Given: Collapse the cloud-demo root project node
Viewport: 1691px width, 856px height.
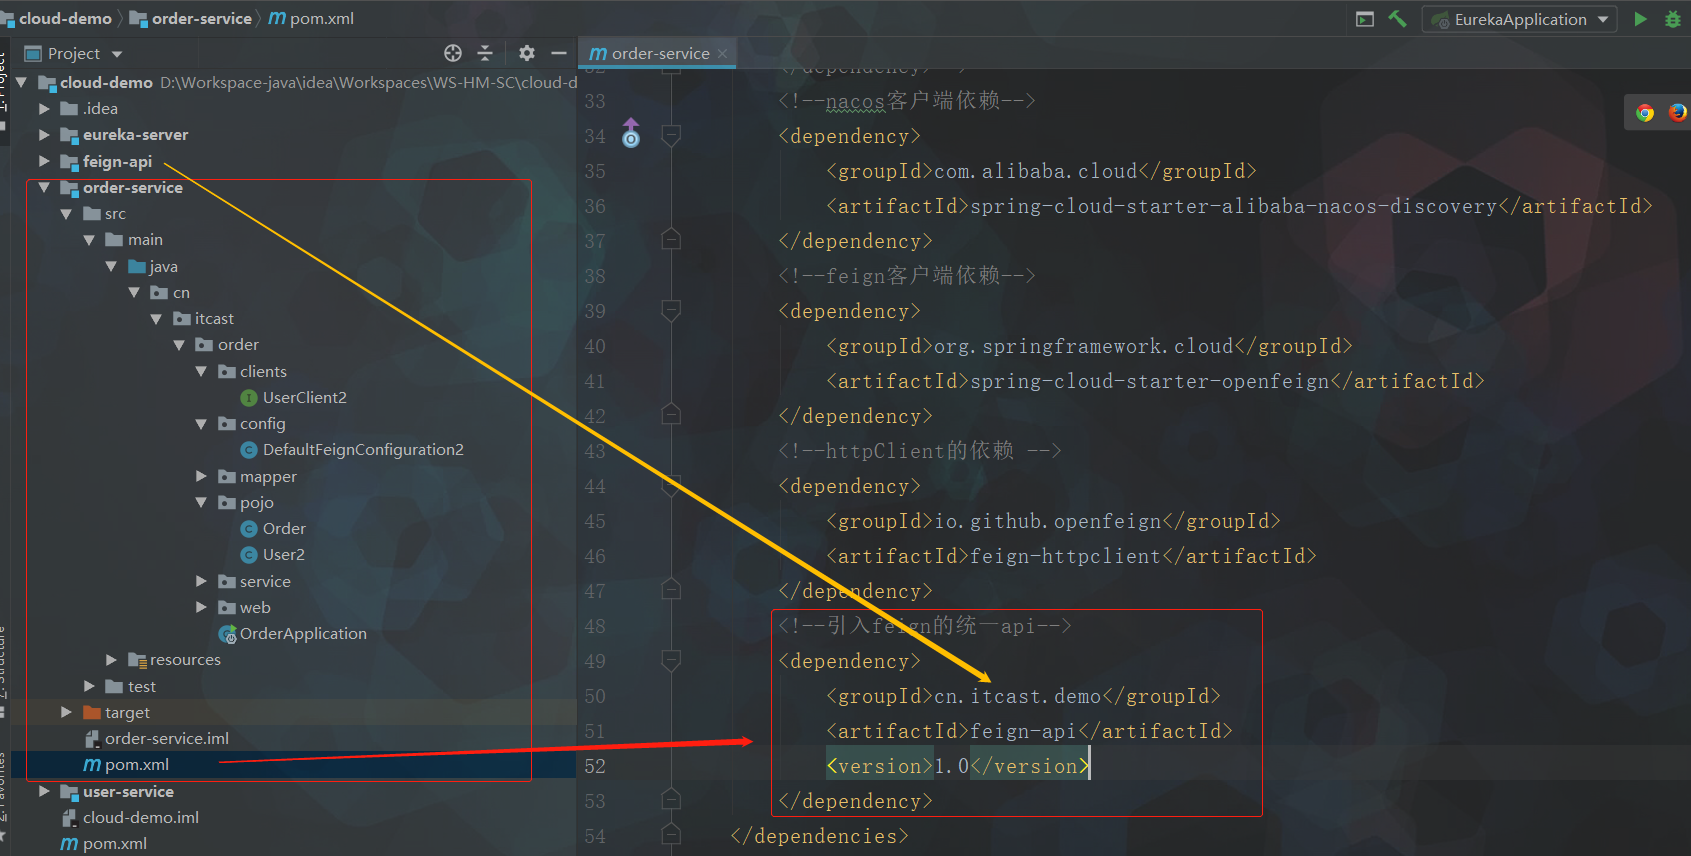Looking at the screenshot, I should pos(21,82).
